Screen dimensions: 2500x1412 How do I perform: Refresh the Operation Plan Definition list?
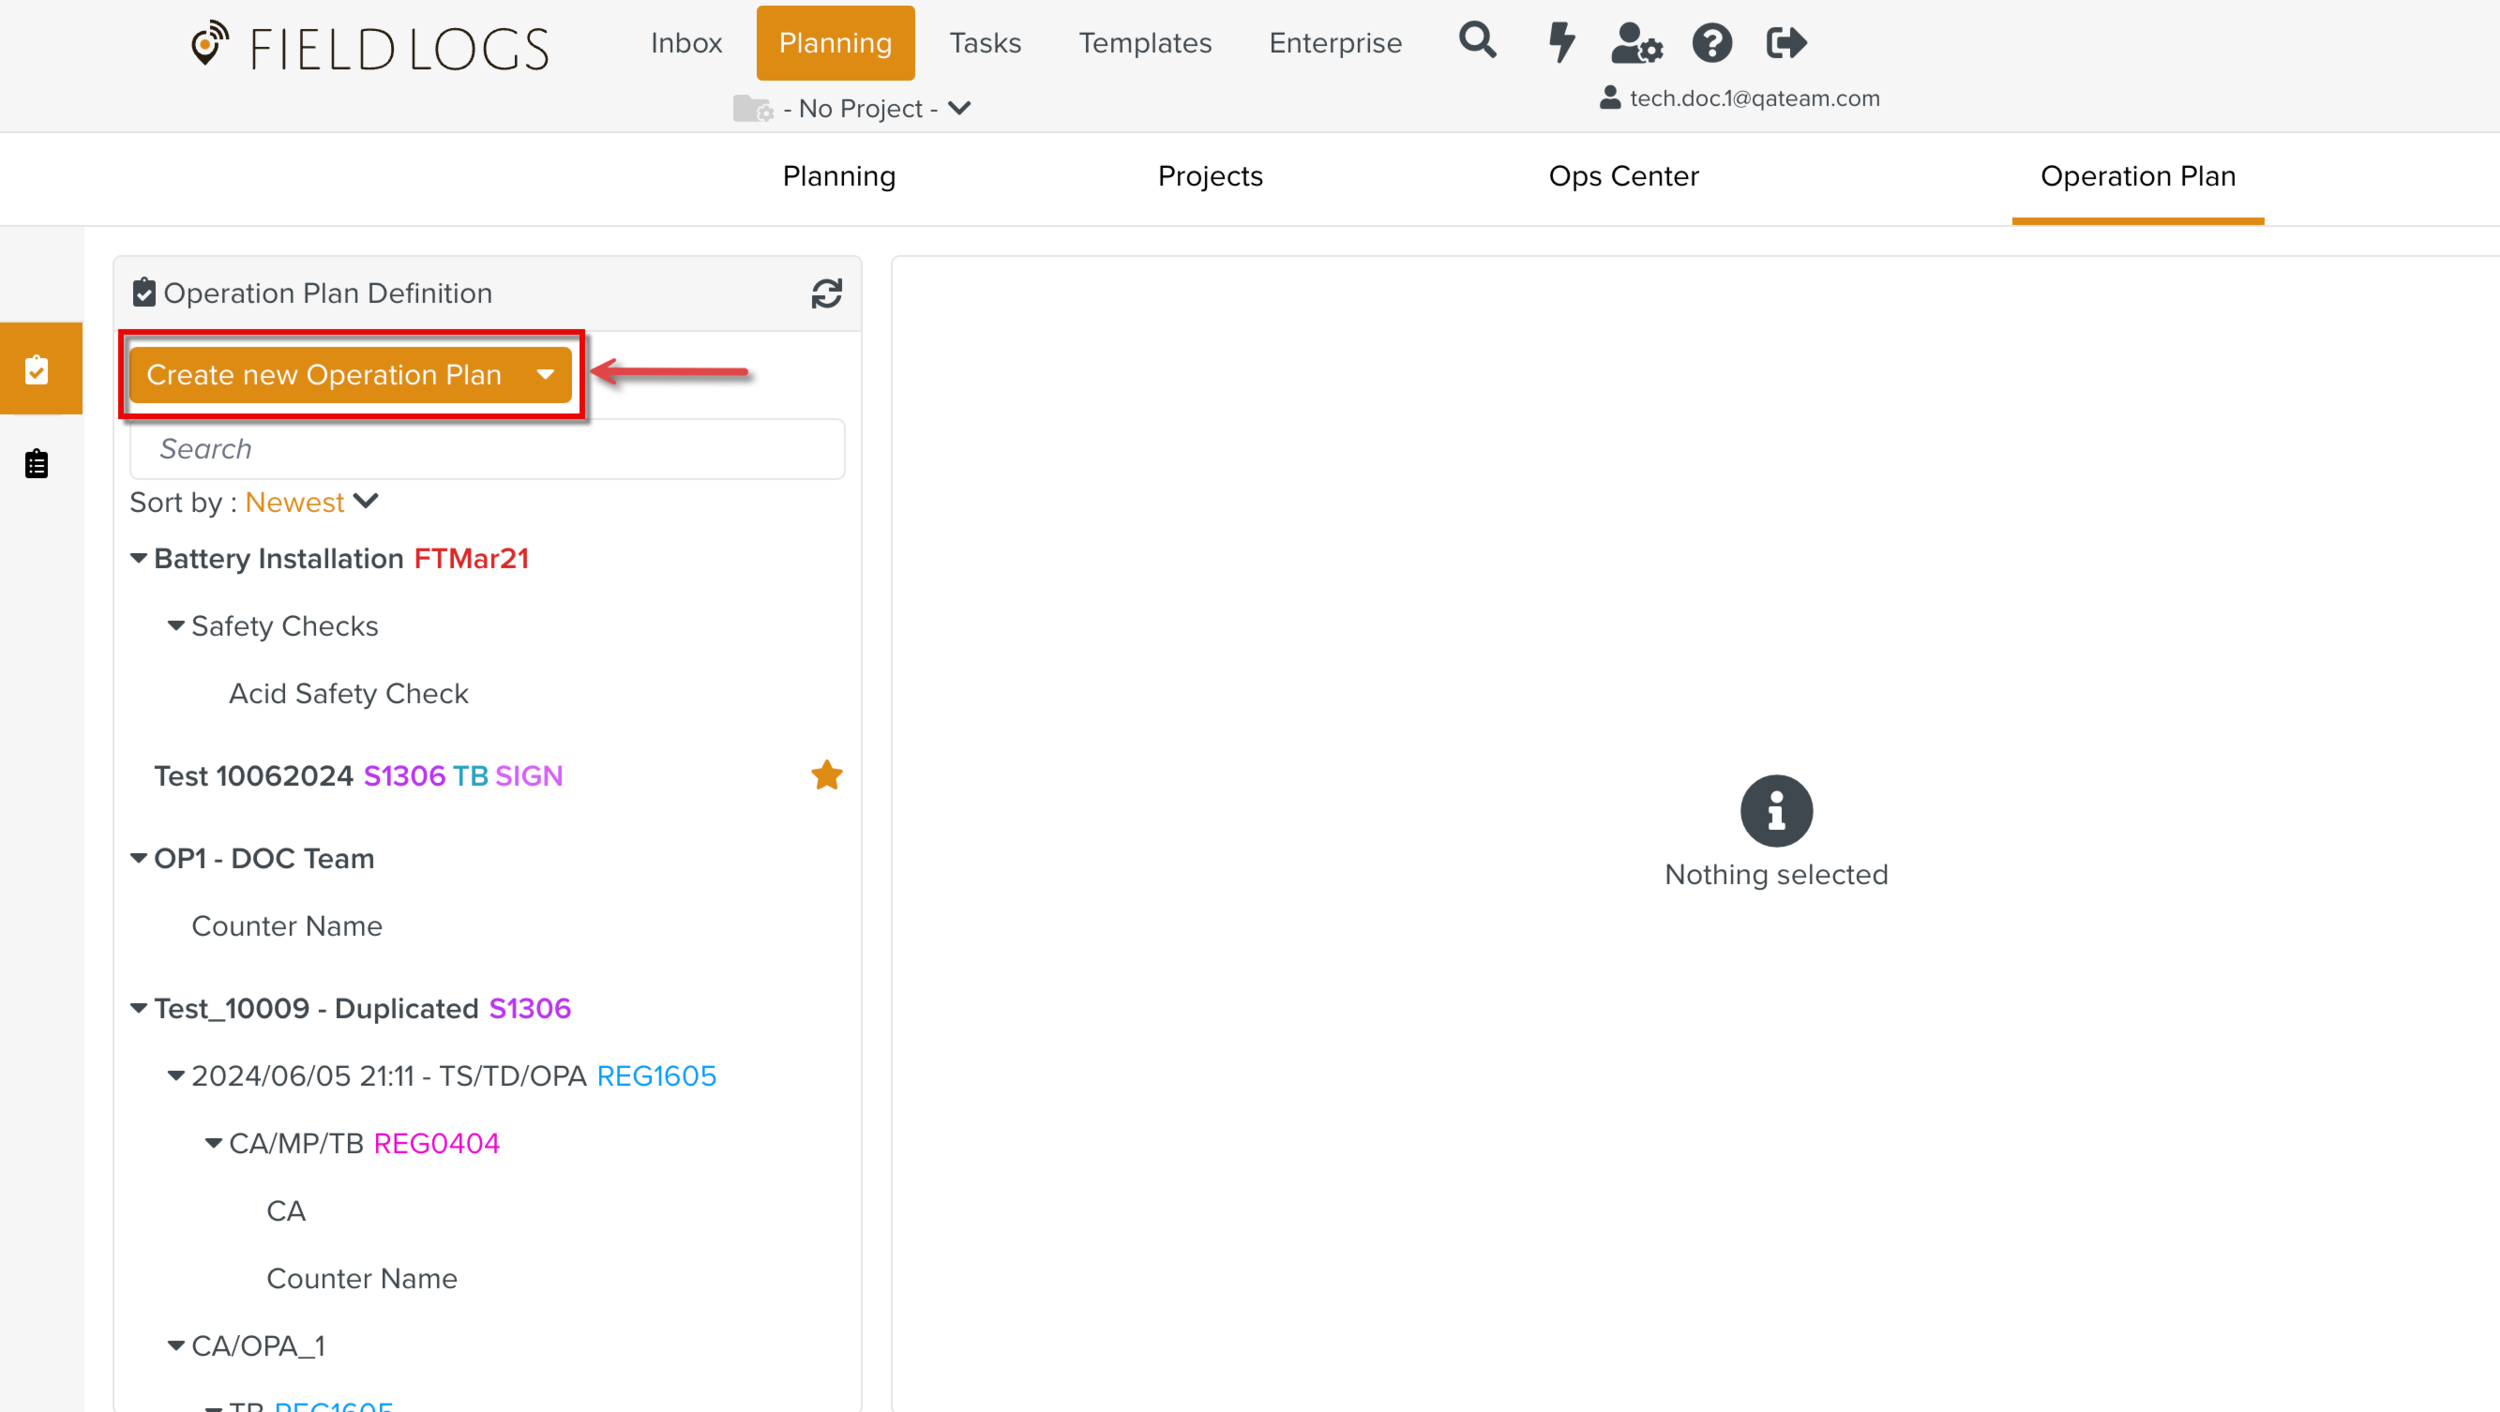[826, 293]
